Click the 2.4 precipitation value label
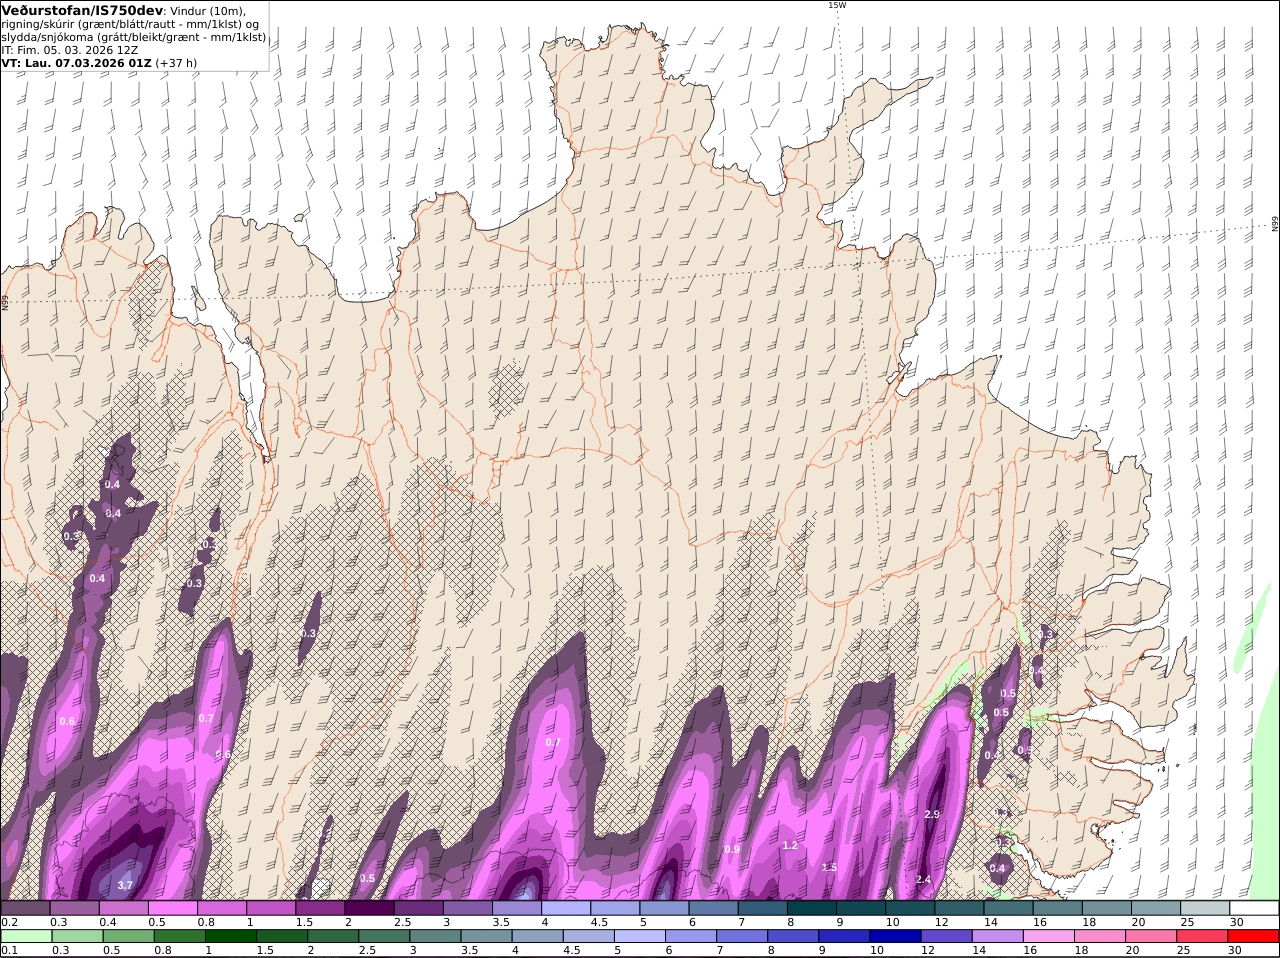Image resolution: width=1280 pixels, height=958 pixels. click(x=923, y=880)
